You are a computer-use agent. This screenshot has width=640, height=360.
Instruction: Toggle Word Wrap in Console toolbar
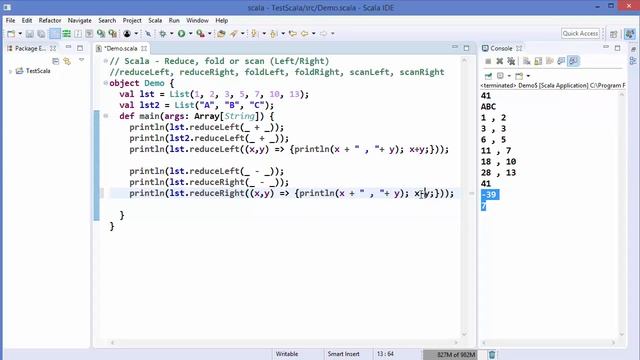pyautogui.click(x=549, y=61)
